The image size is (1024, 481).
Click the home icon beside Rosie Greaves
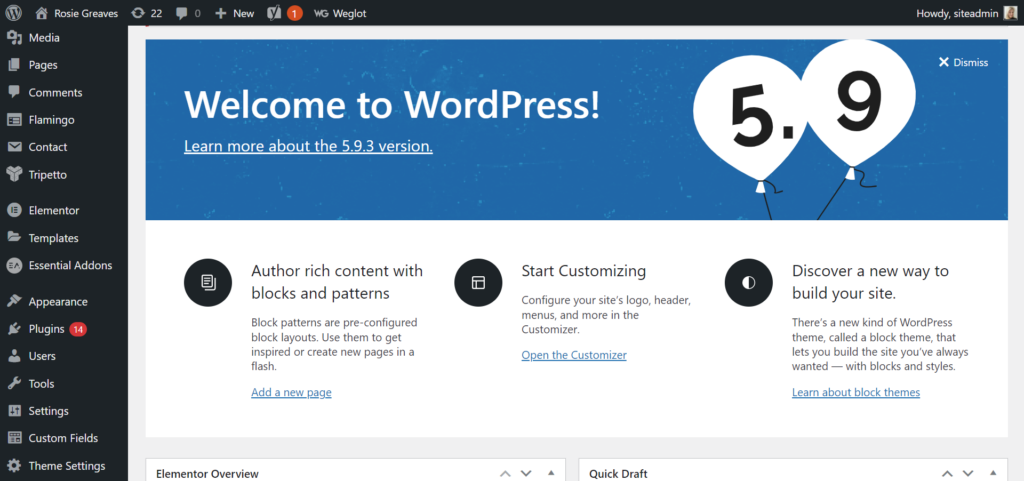point(42,13)
